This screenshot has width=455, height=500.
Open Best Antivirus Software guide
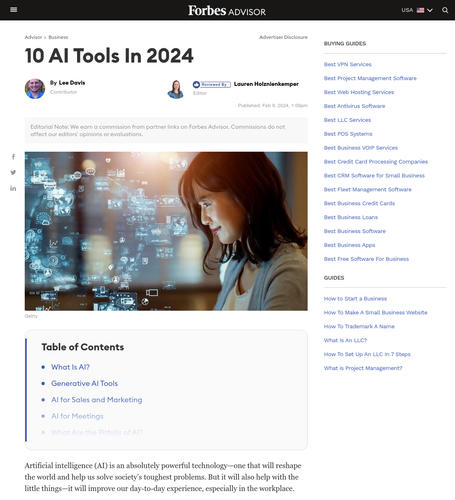354,106
